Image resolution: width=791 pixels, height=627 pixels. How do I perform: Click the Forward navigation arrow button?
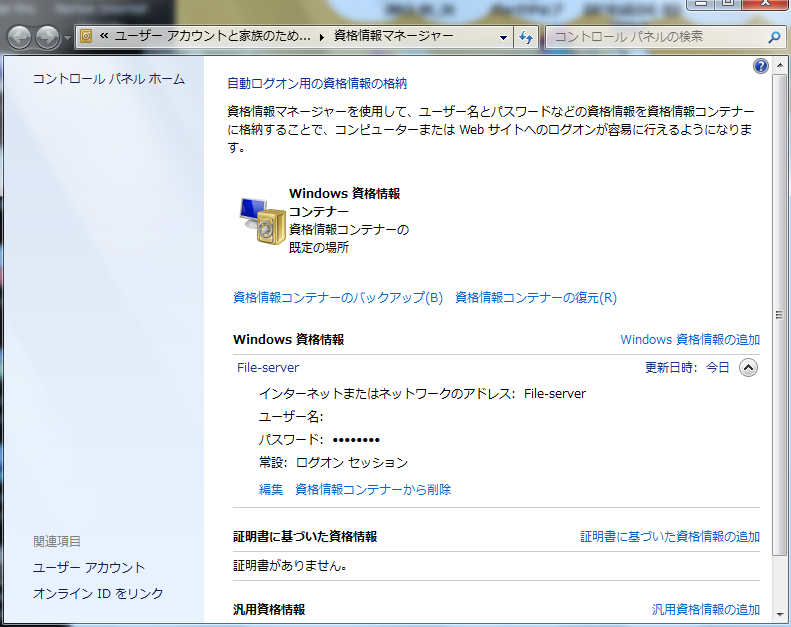pyautogui.click(x=47, y=37)
